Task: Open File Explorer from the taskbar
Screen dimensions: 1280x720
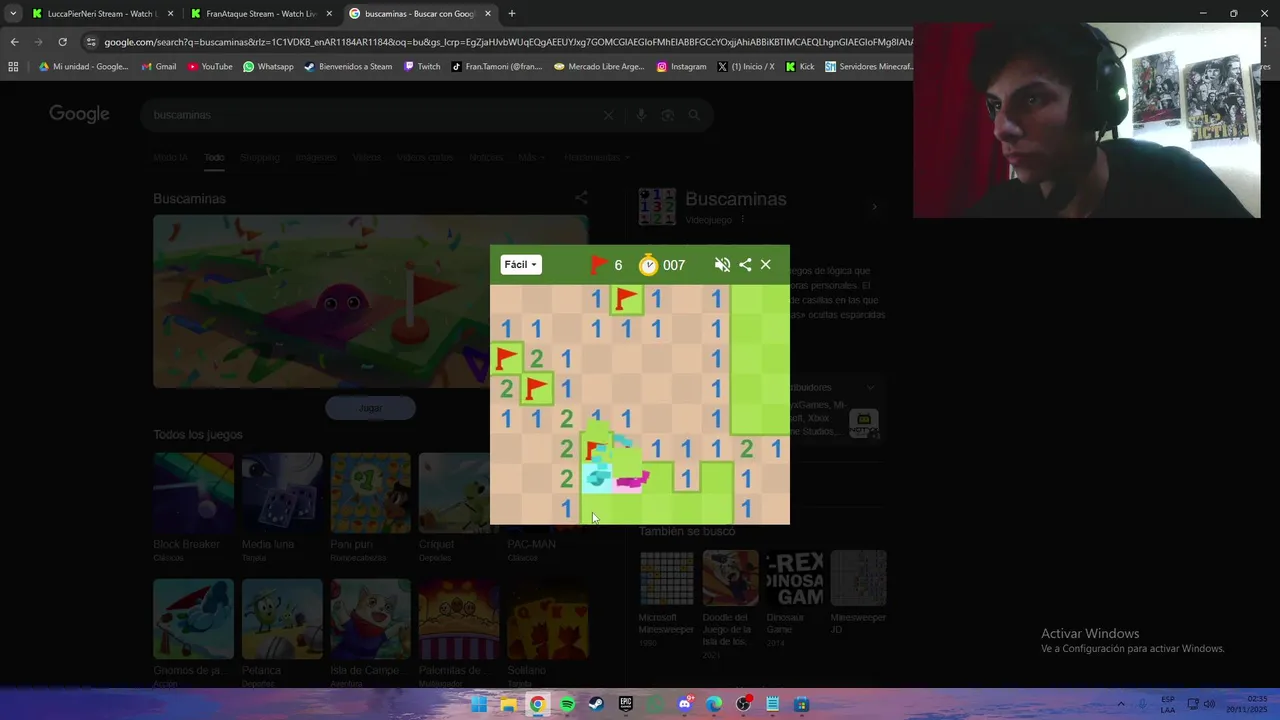Action: point(508,704)
